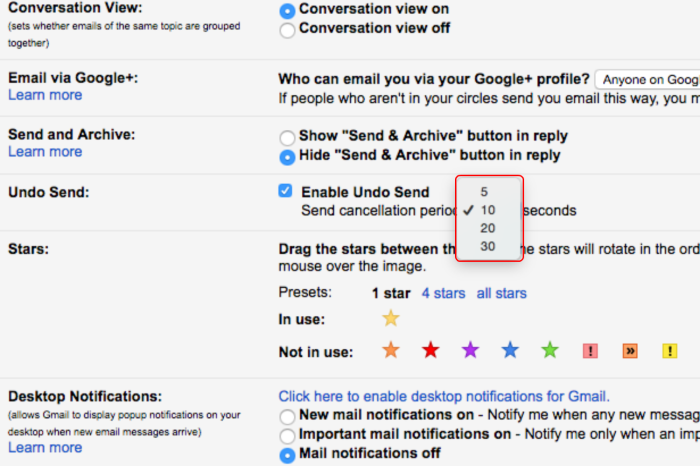Viewport: 700px width, 466px height.
Task: Pick the orange star icon
Action: [391, 350]
